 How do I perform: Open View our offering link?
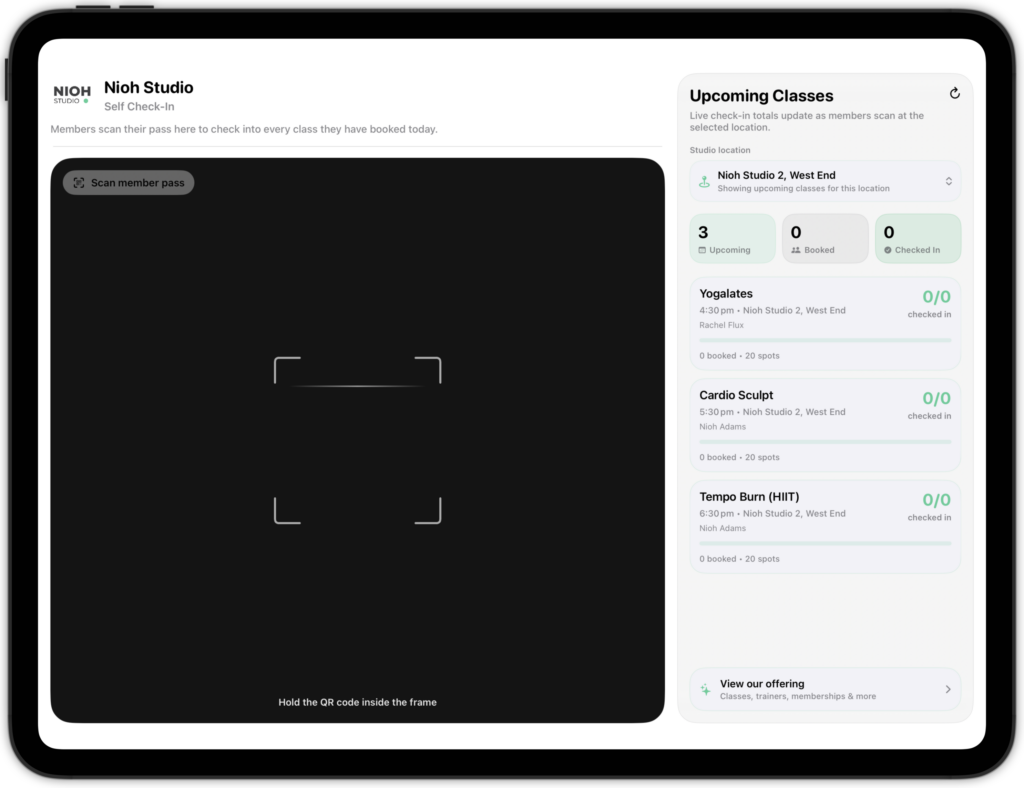(x=797, y=689)
